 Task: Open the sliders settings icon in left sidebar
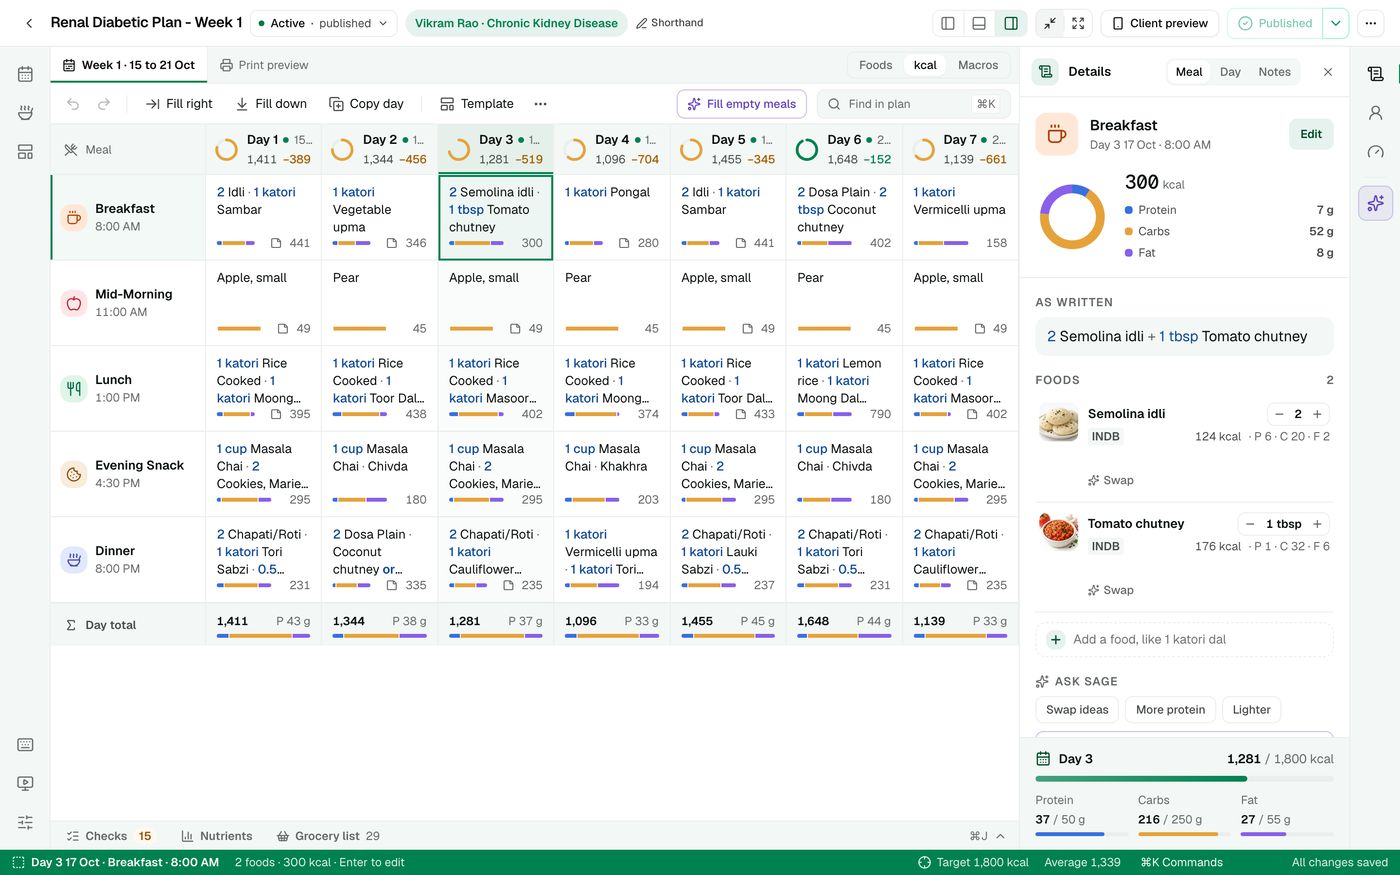tap(25, 822)
